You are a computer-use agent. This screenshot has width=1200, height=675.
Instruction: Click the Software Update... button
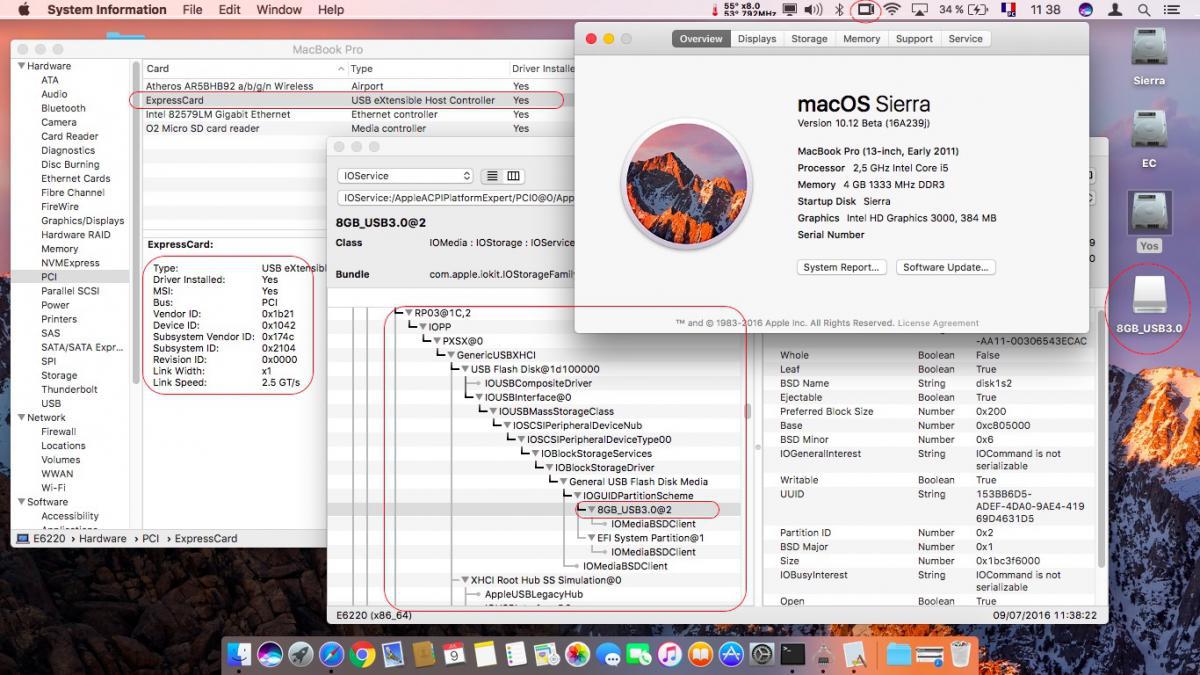(x=945, y=267)
